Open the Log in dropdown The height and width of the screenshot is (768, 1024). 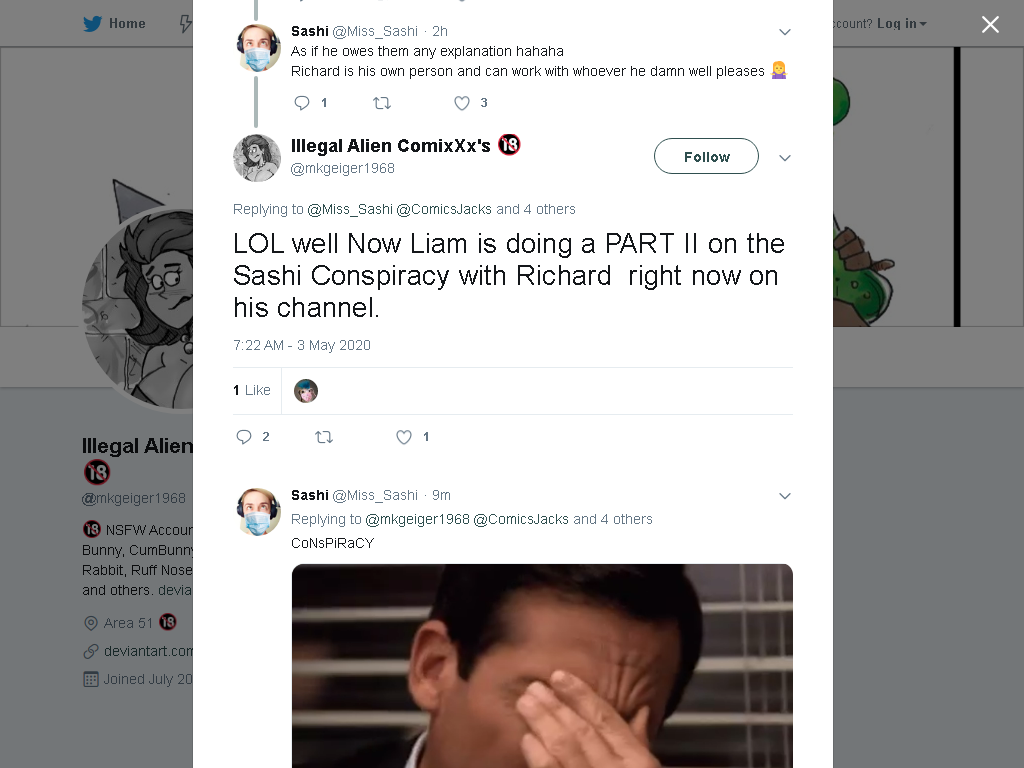901,24
